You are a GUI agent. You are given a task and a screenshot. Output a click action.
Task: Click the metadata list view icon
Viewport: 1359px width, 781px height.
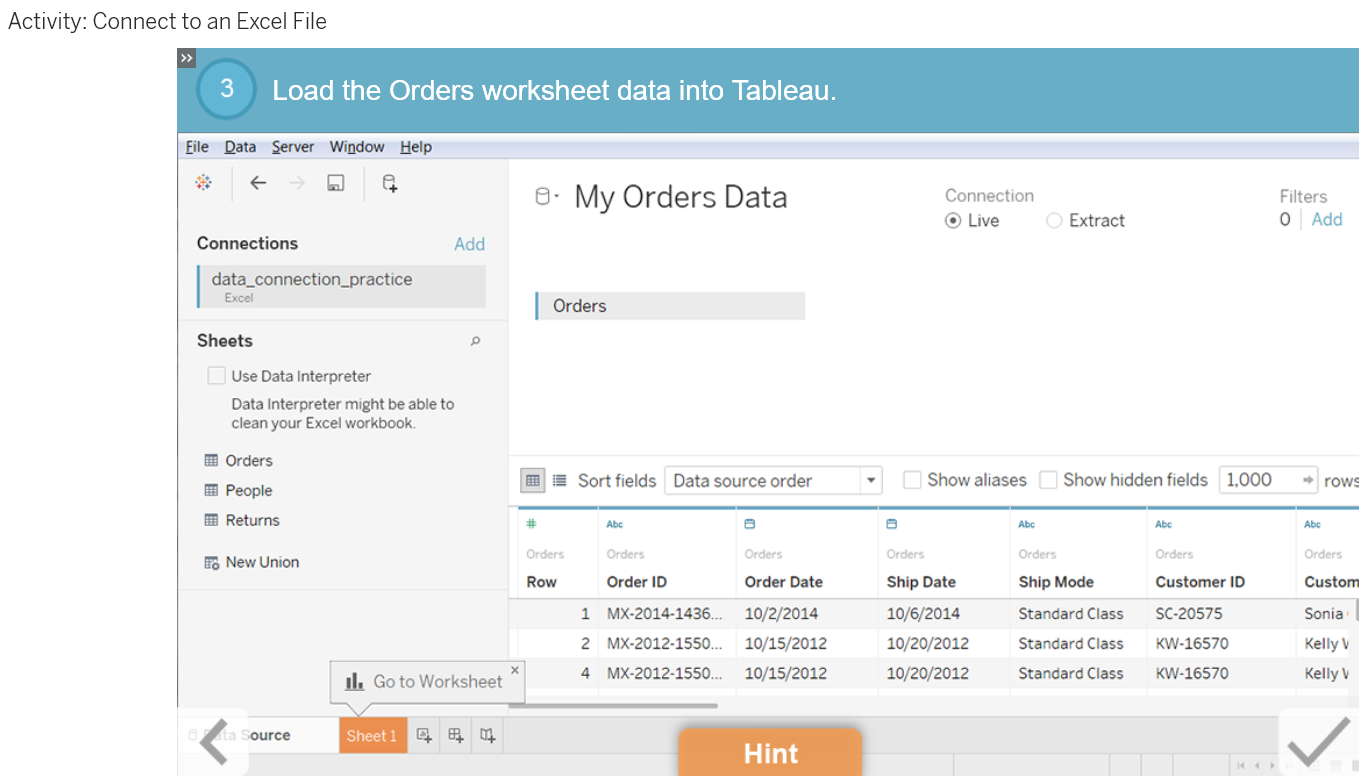tap(560, 480)
